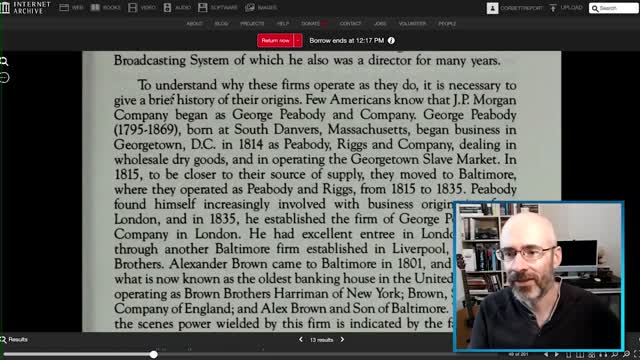Open the Software media section icon
Image resolution: width=640 pixels, height=360 pixels.
[202, 8]
